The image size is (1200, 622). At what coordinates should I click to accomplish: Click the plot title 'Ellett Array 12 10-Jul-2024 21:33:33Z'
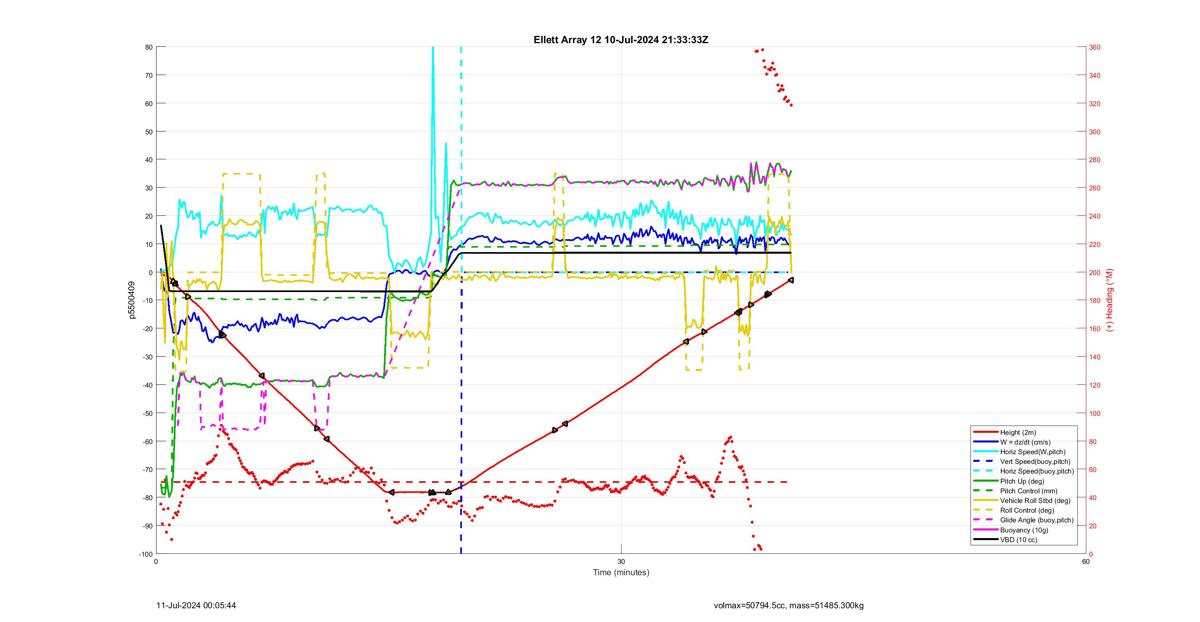click(x=621, y=39)
